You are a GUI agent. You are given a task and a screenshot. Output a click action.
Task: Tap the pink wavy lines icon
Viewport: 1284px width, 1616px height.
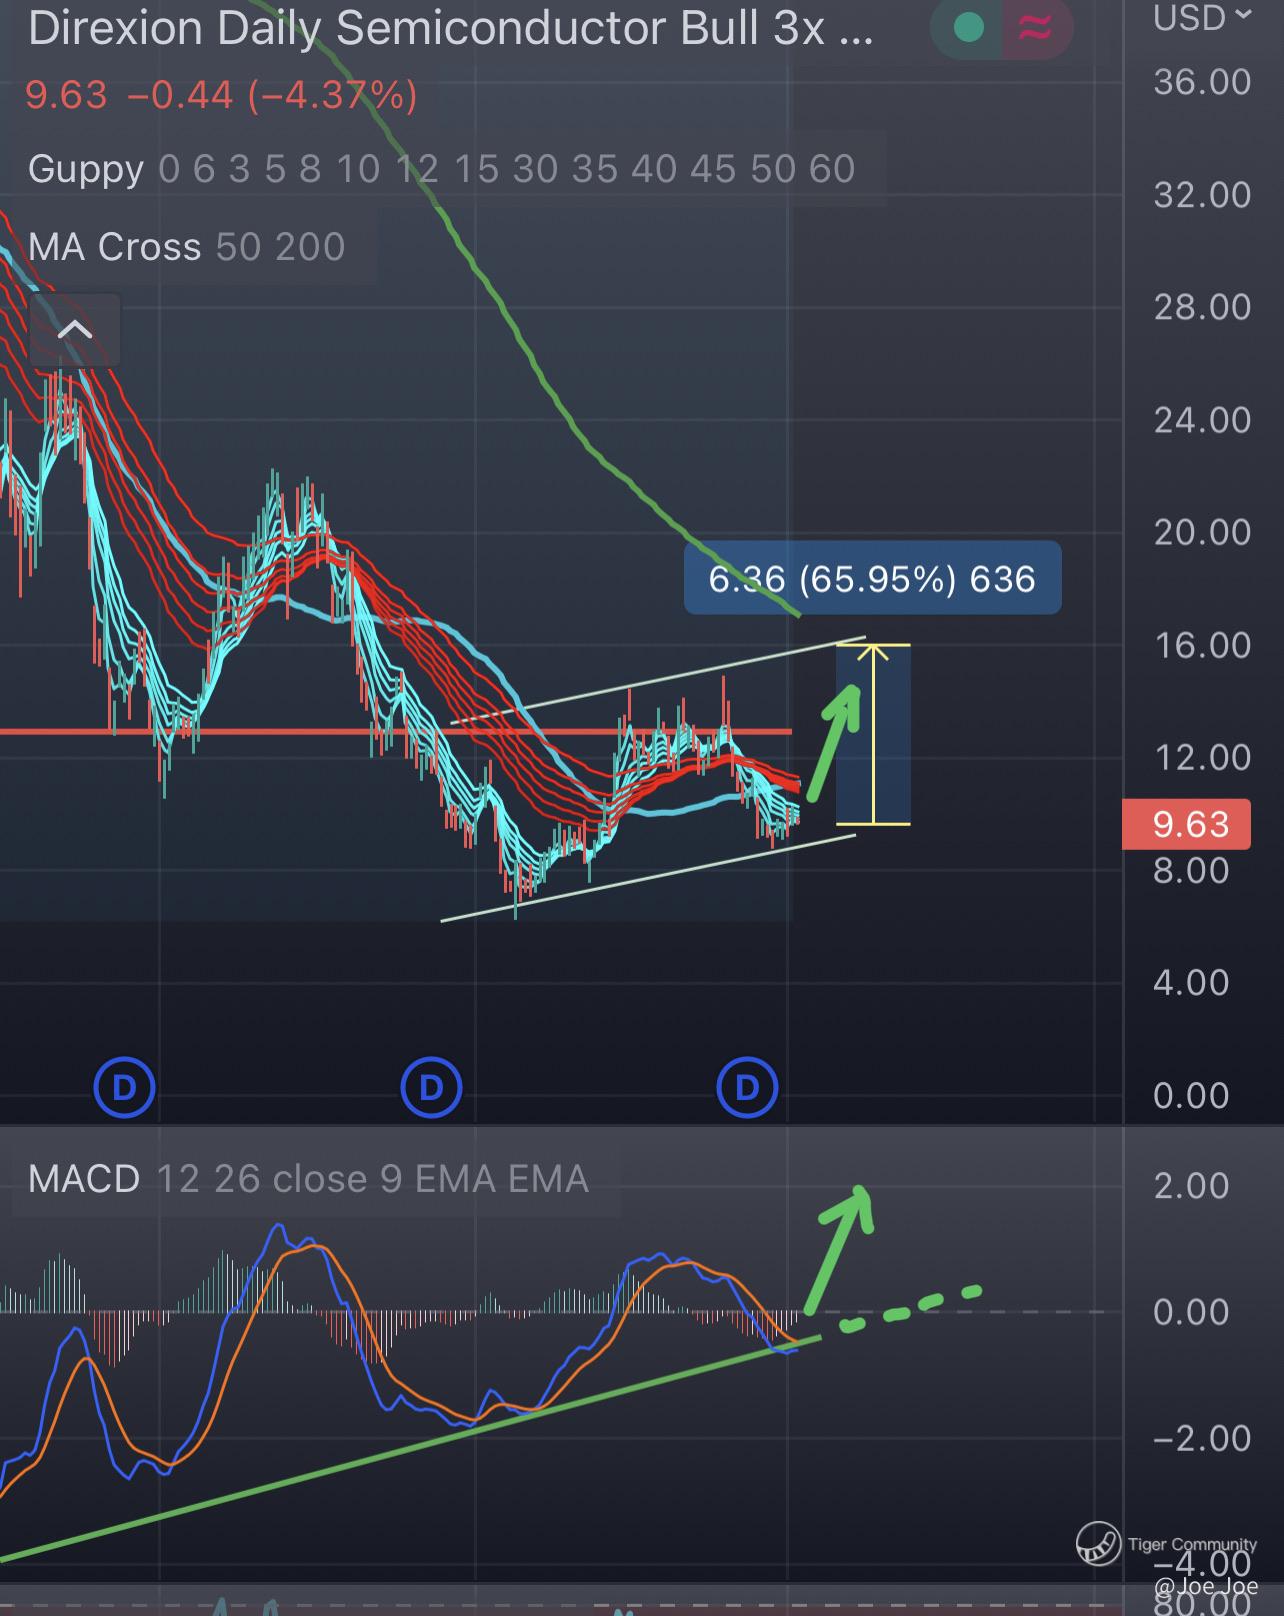coord(1036,28)
